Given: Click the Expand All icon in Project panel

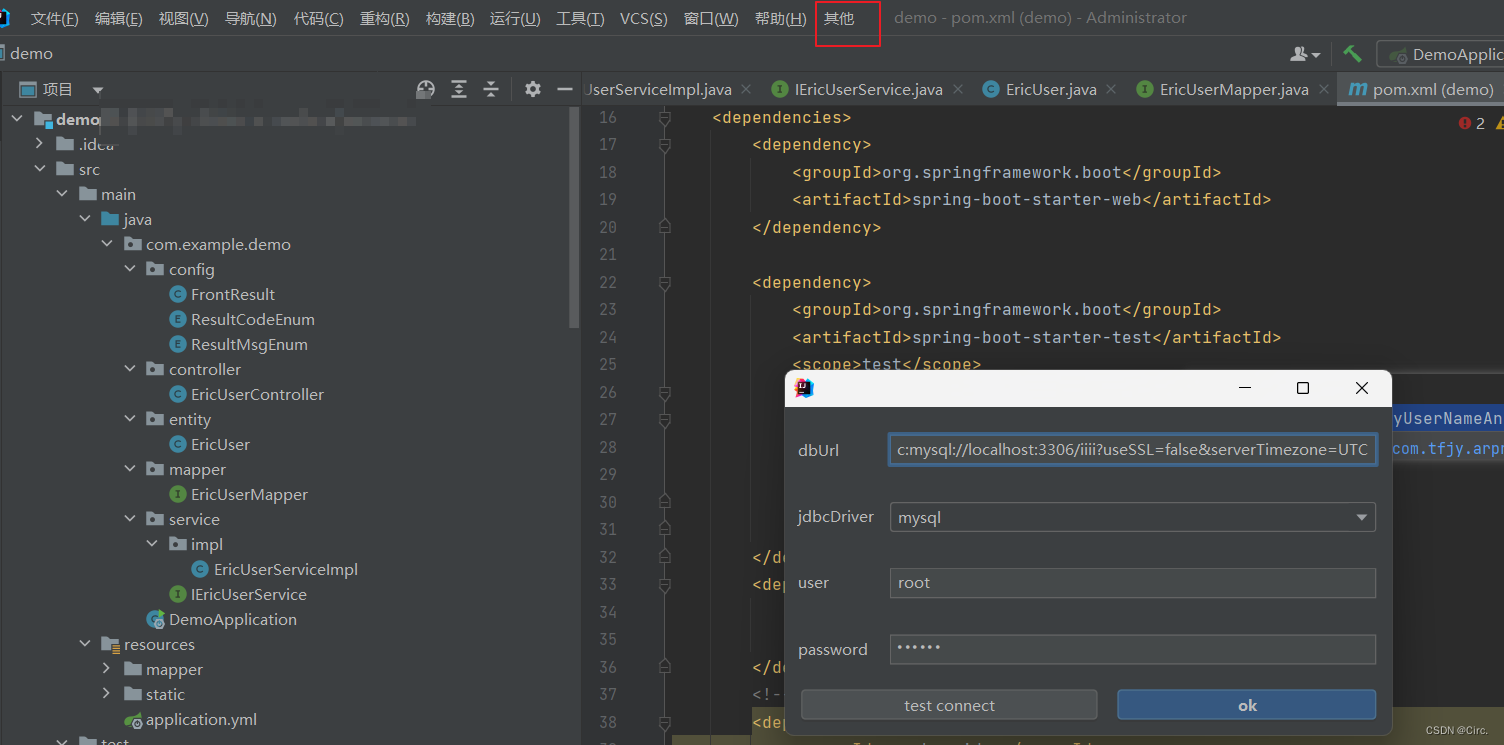Looking at the screenshot, I should coord(459,89).
